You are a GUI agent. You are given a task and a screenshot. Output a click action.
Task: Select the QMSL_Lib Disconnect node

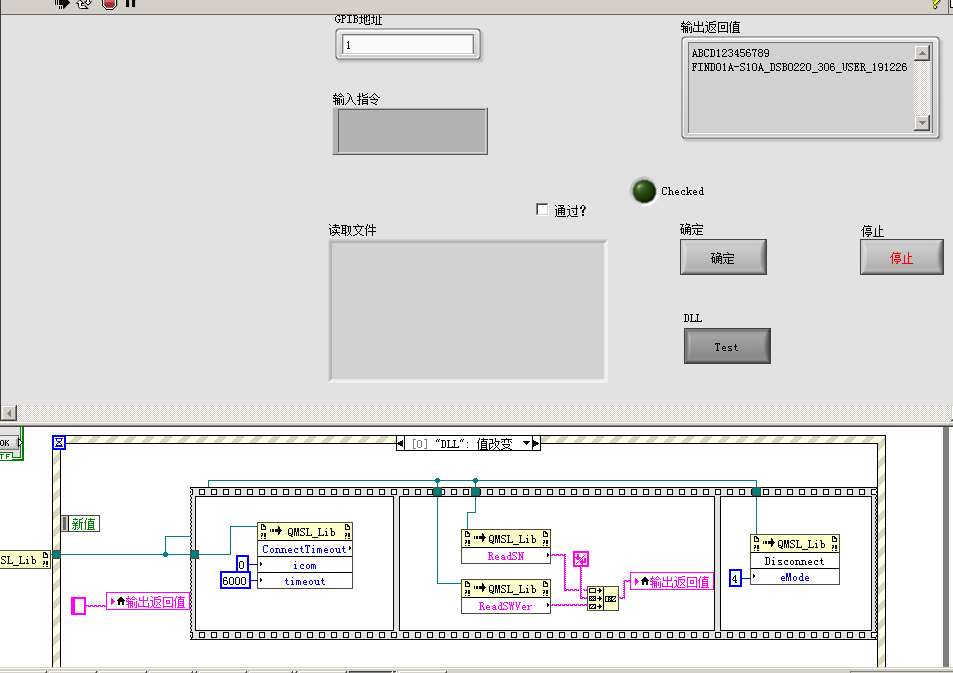pos(794,560)
